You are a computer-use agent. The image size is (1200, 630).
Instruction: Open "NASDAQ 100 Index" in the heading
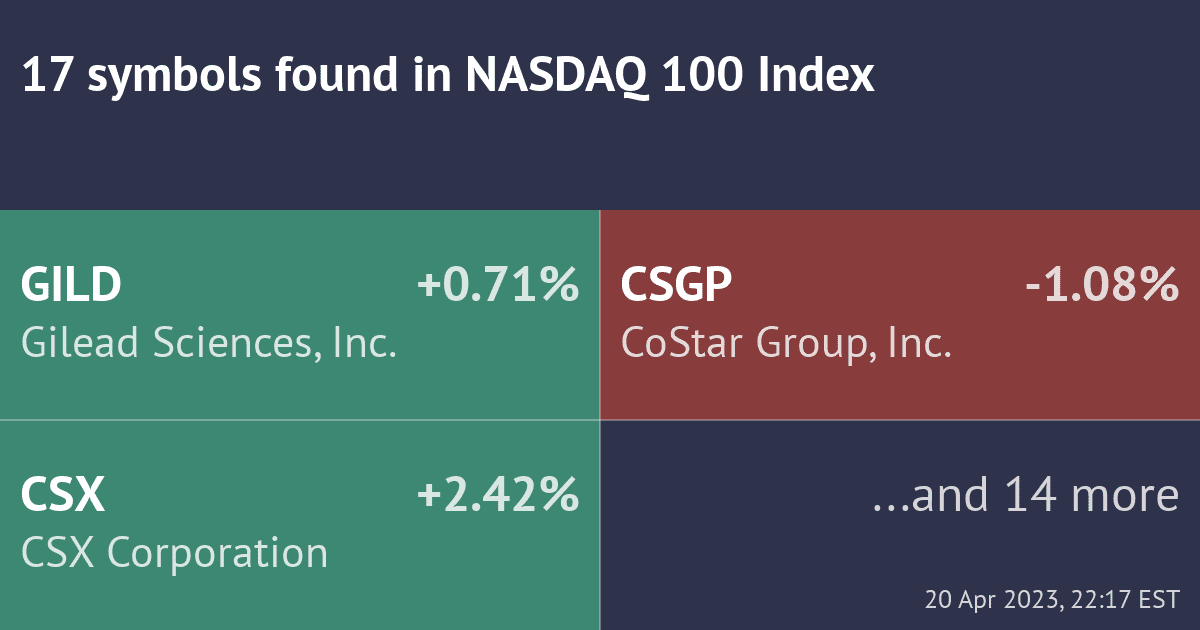670,77
